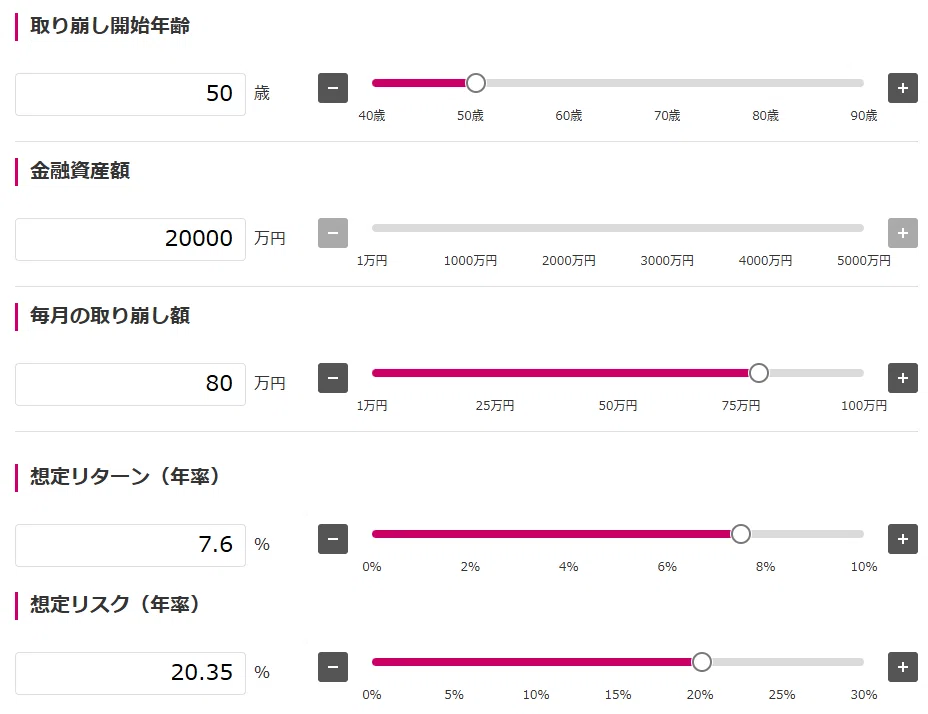Click the risk rate field showing 20.35

(130, 673)
